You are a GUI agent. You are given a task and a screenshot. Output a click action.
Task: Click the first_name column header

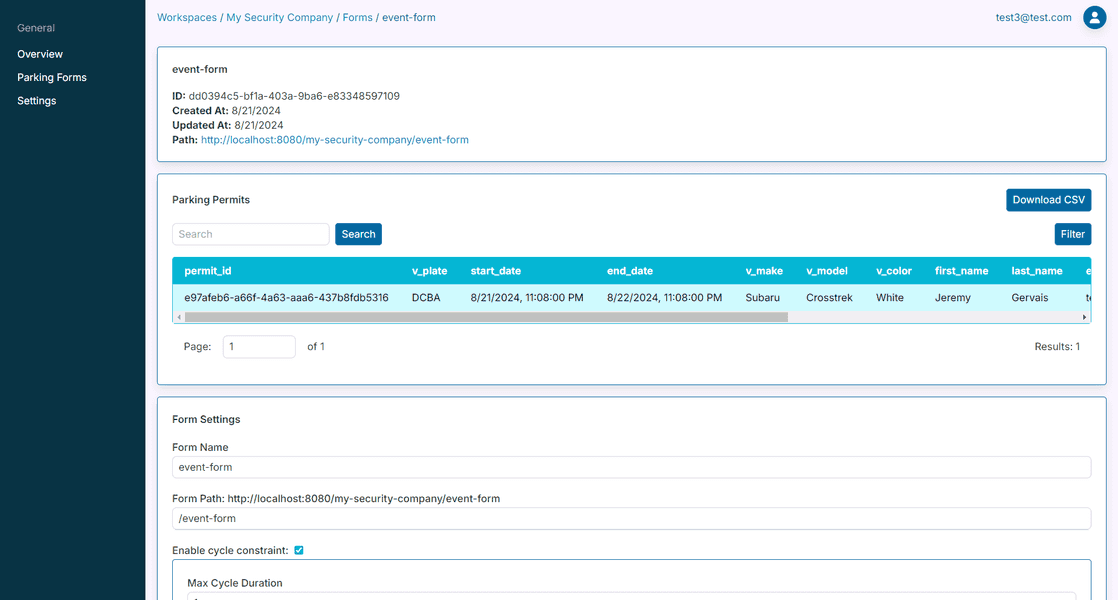961,271
